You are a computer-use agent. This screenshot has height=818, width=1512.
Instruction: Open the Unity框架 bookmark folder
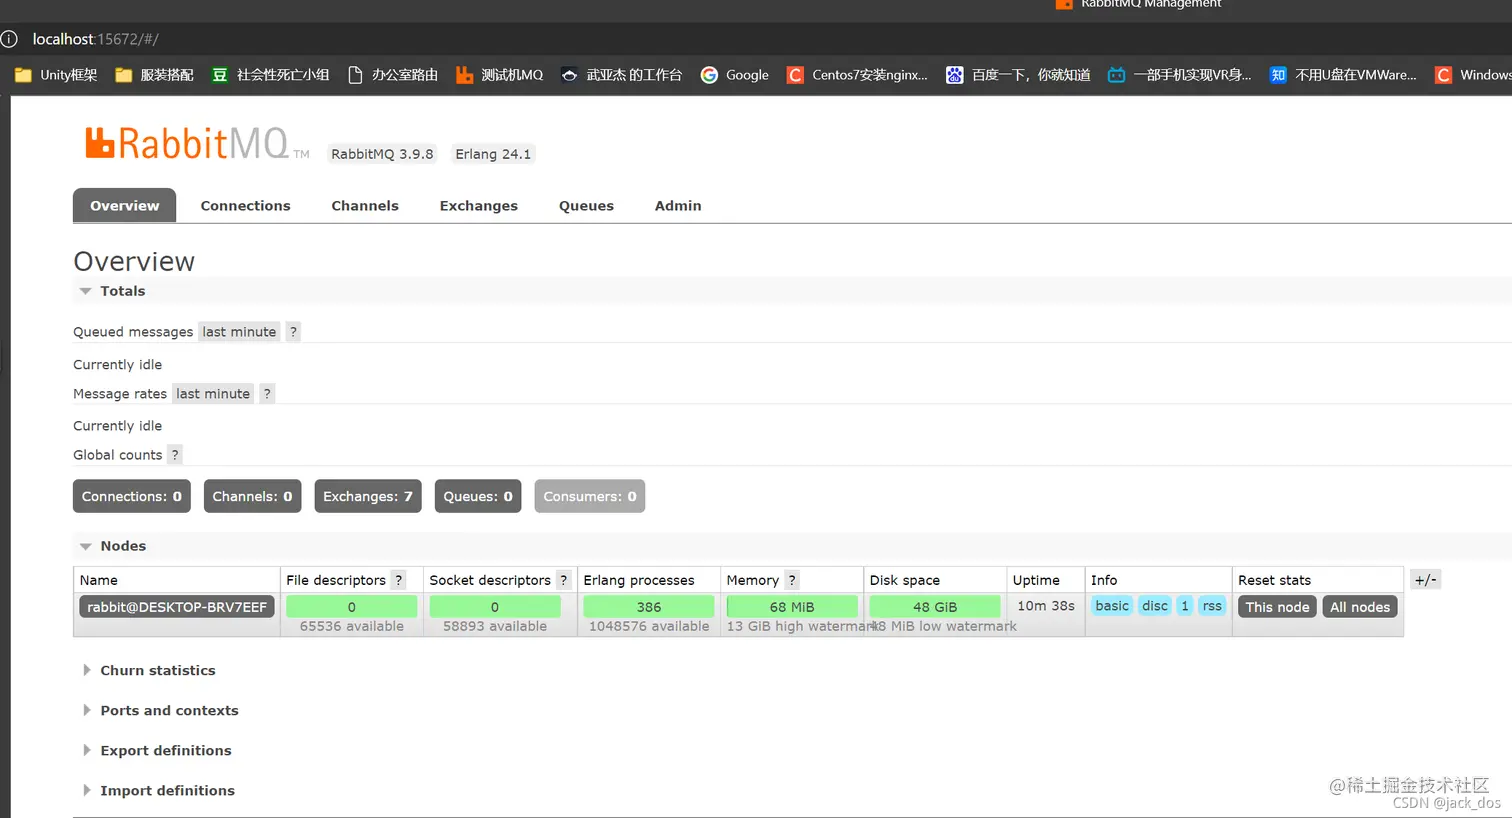[x=56, y=75]
